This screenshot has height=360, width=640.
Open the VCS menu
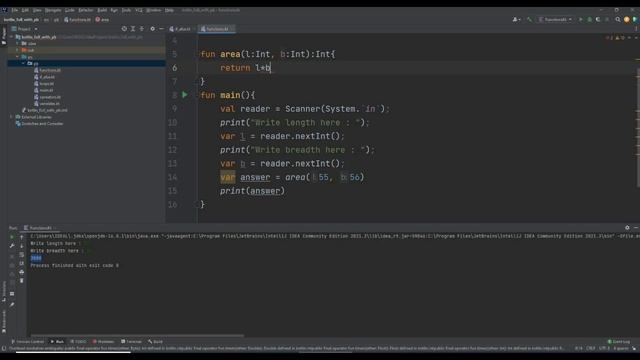click(139, 10)
